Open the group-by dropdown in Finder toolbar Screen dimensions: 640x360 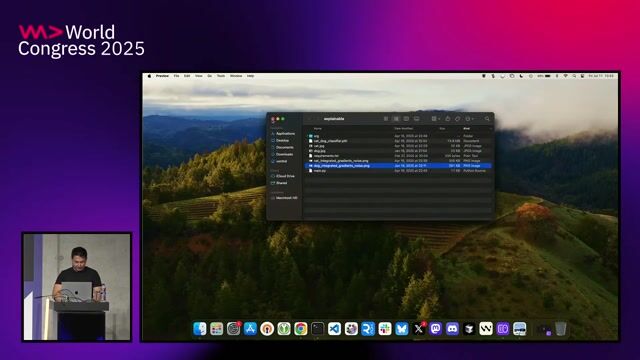[x=436, y=119]
